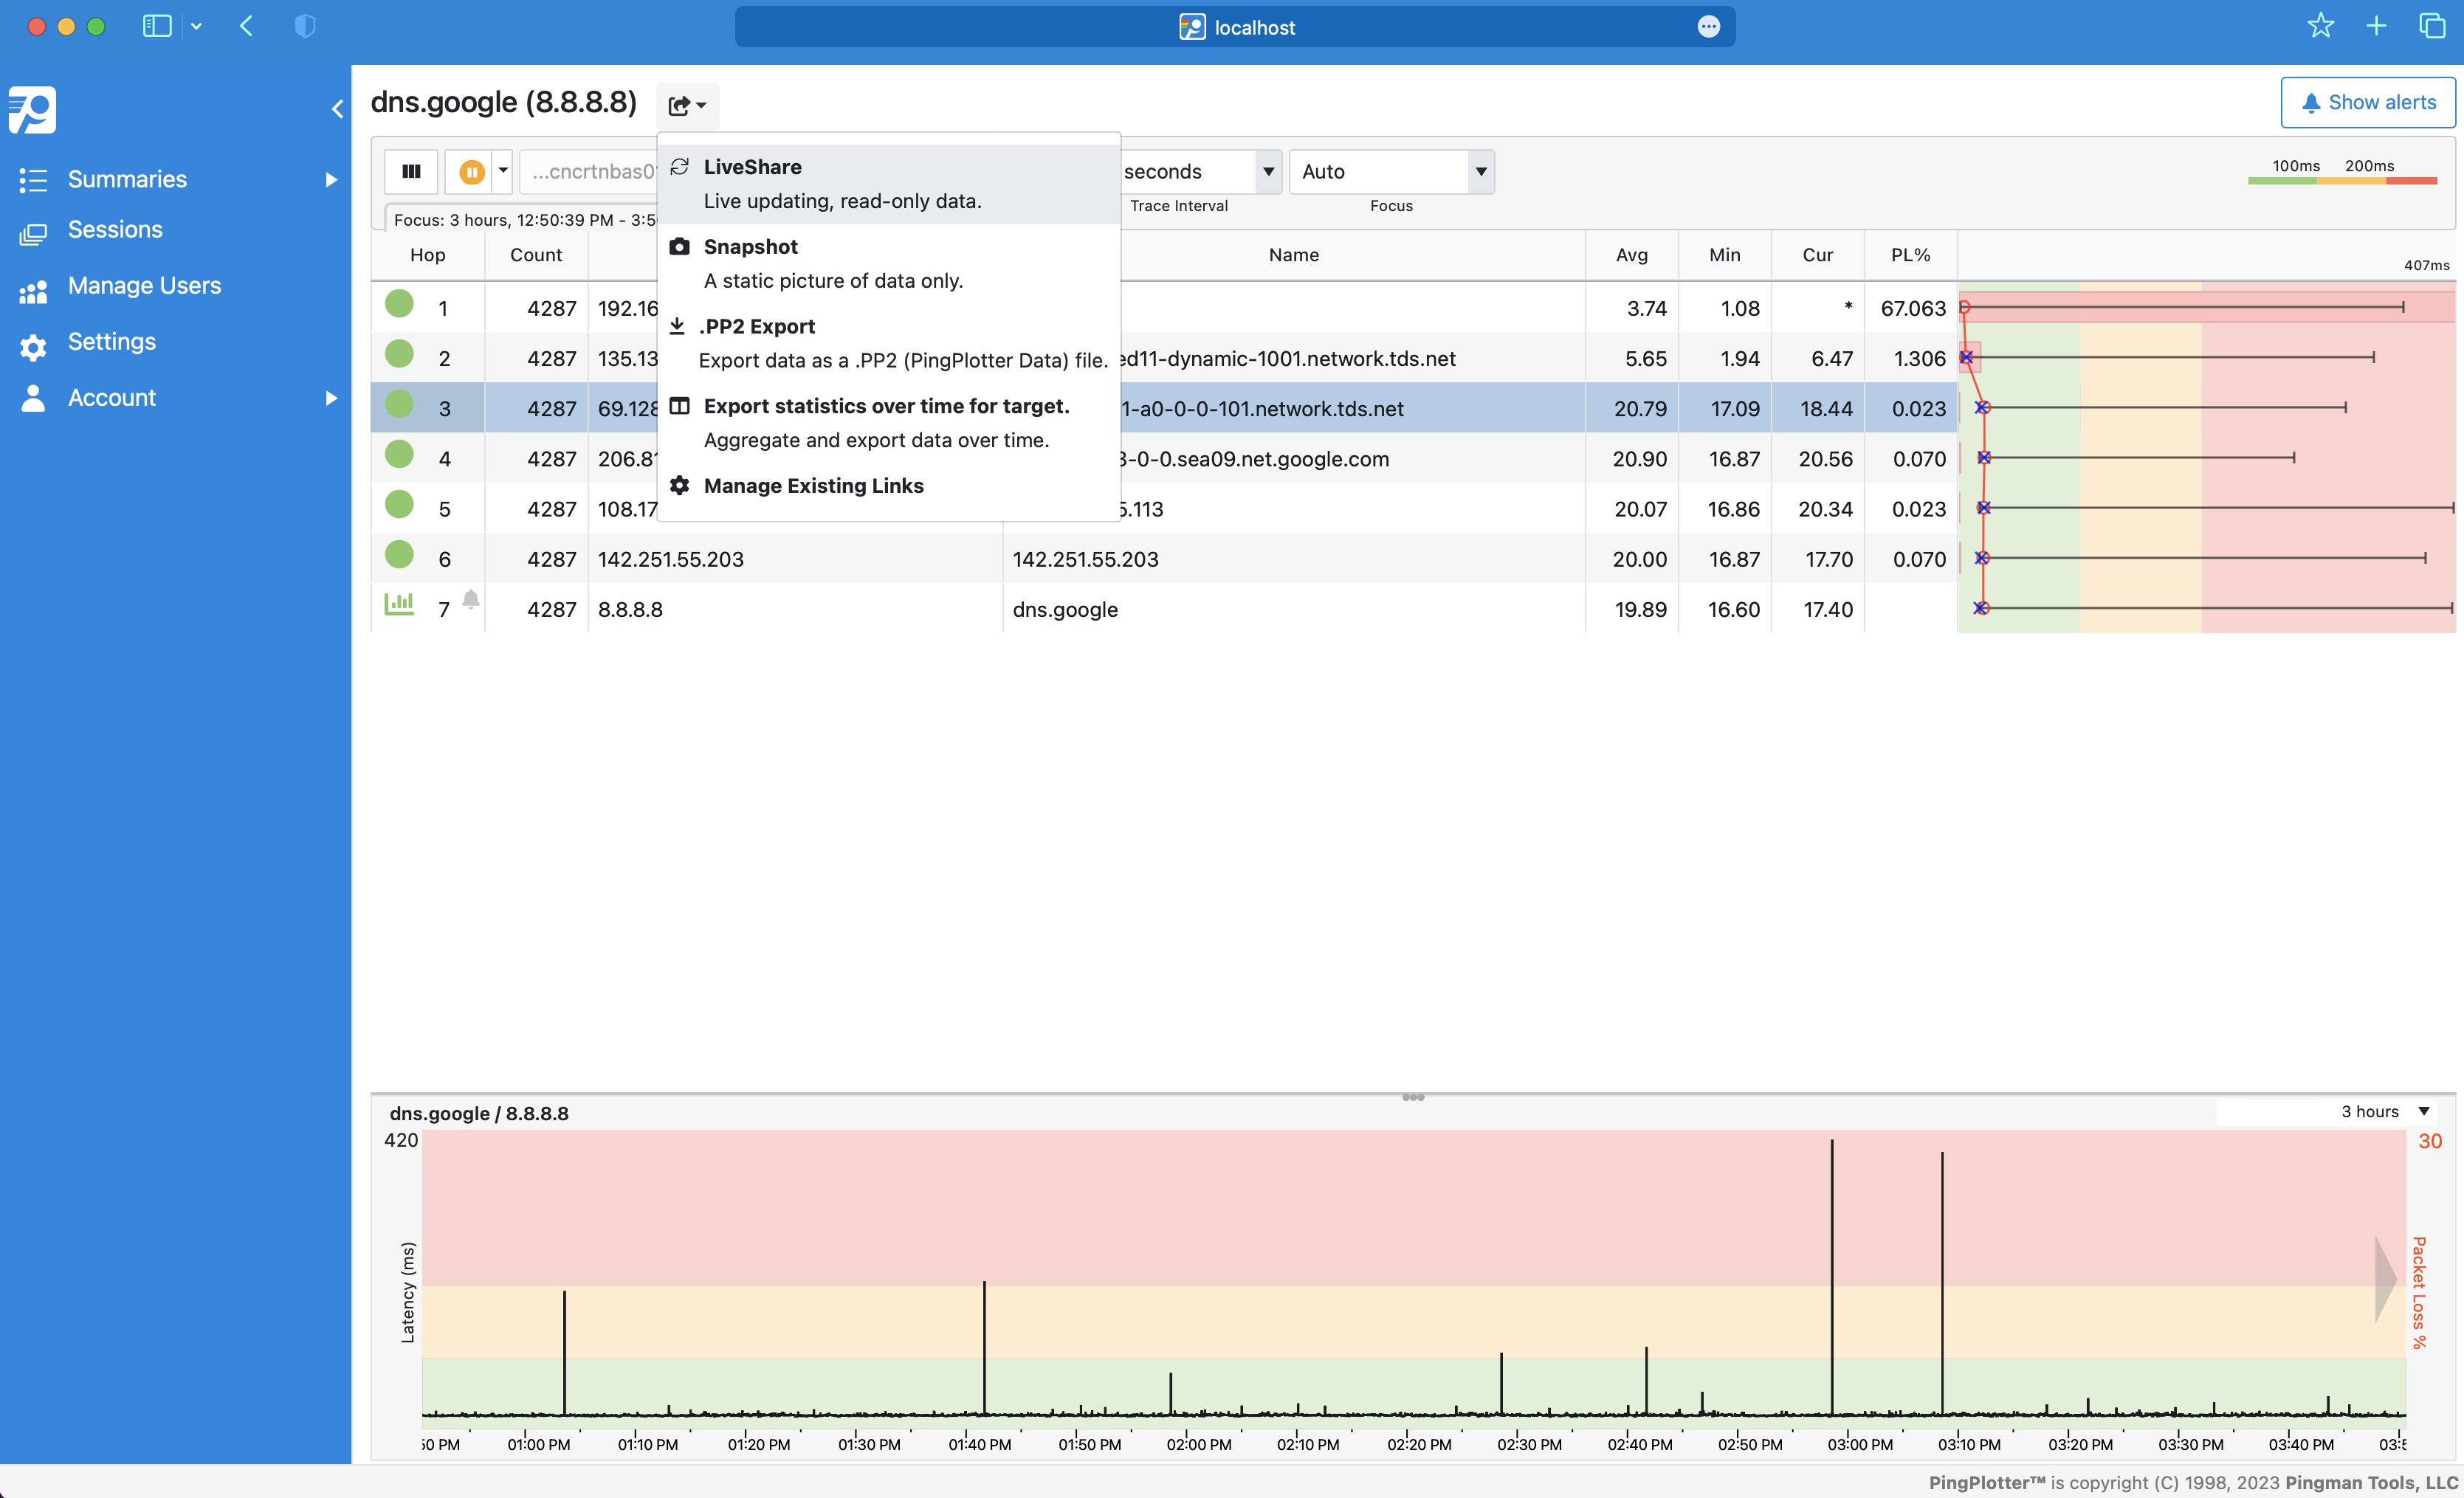The image size is (2464, 1498).
Task: Click the hop 7 timeline graph icon
Action: point(399,604)
